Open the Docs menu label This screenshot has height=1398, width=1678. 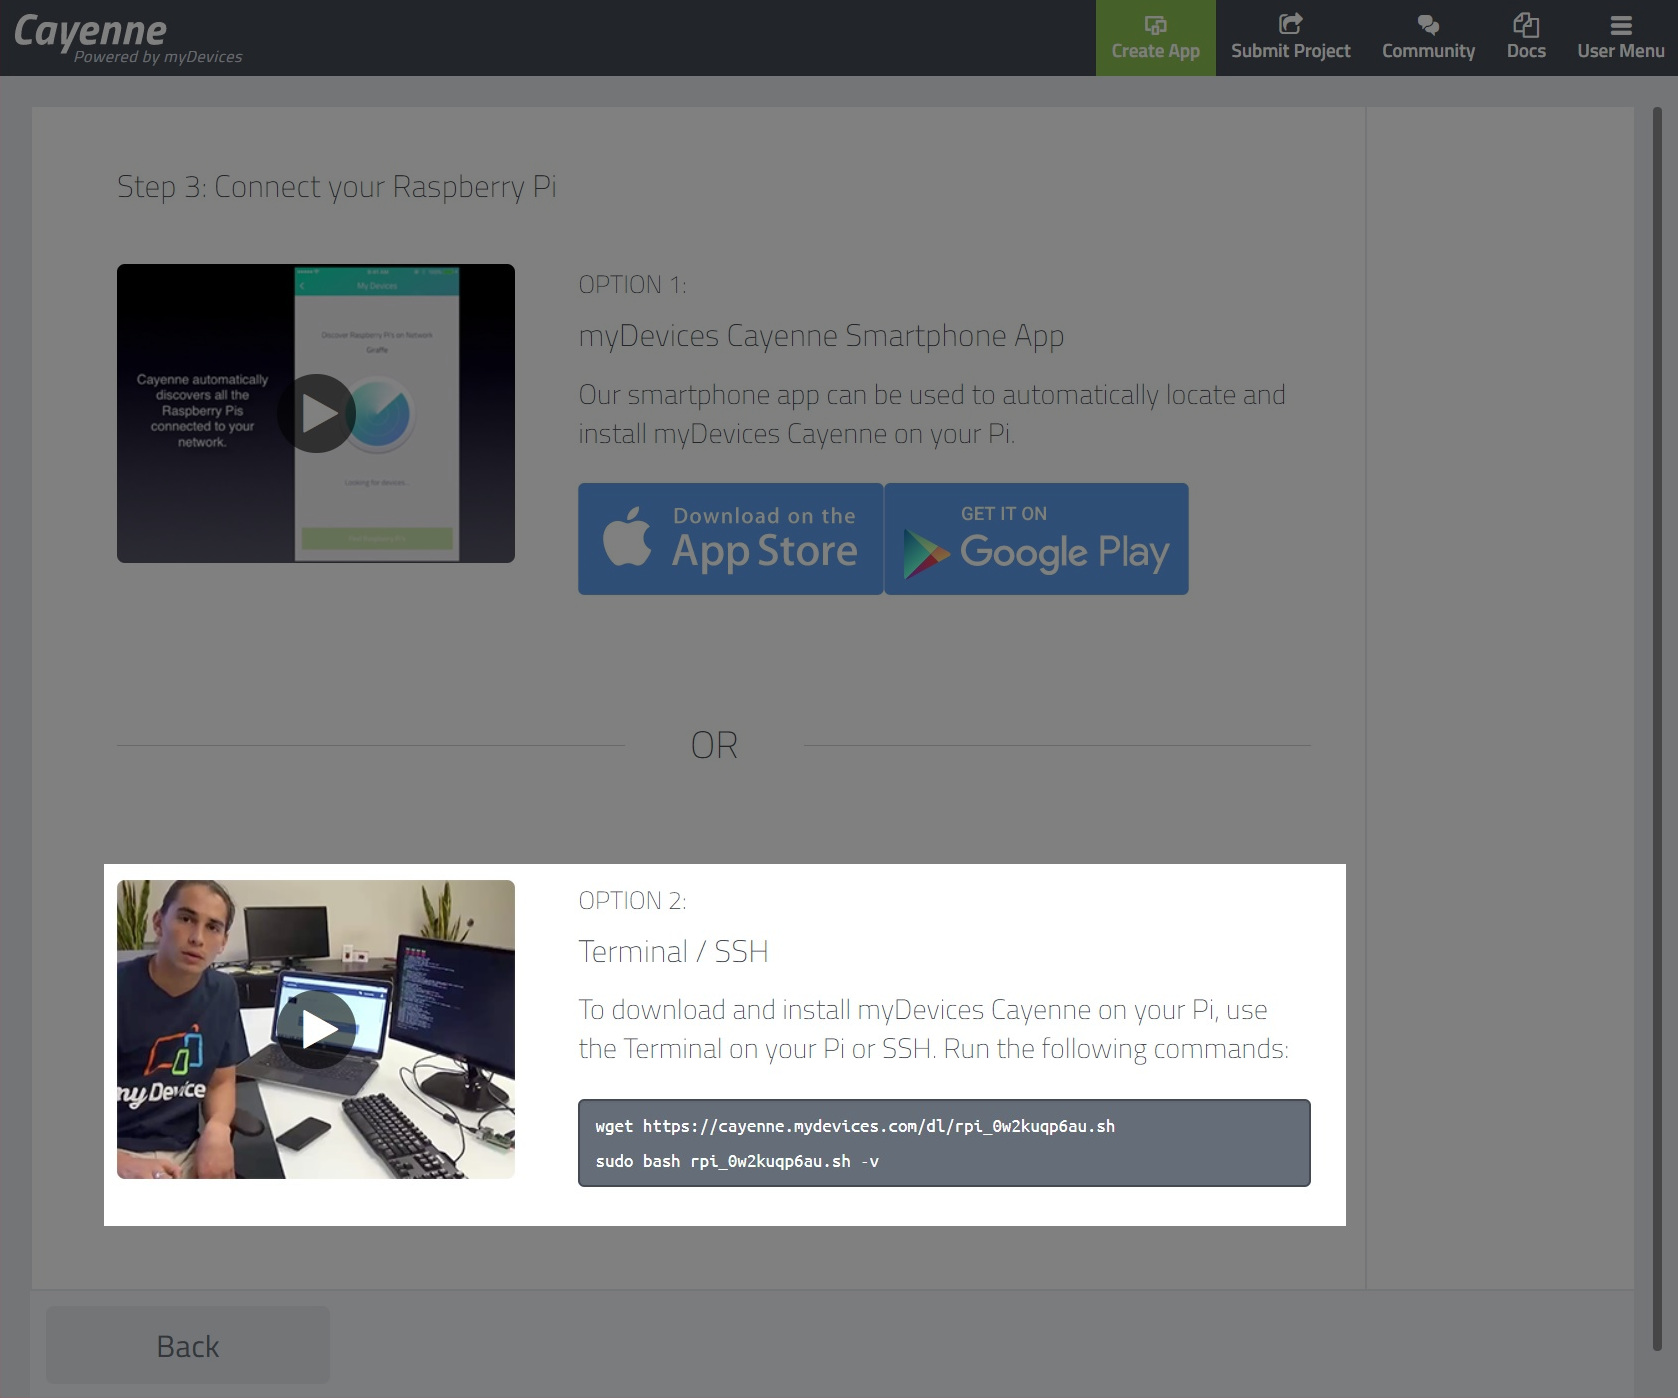click(x=1526, y=51)
